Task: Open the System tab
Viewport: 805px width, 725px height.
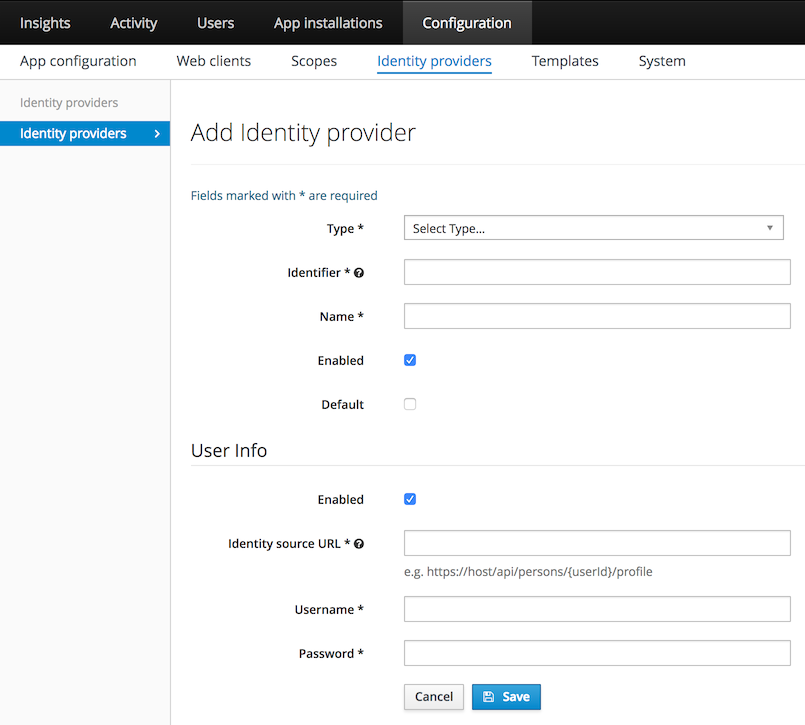Action: [662, 61]
